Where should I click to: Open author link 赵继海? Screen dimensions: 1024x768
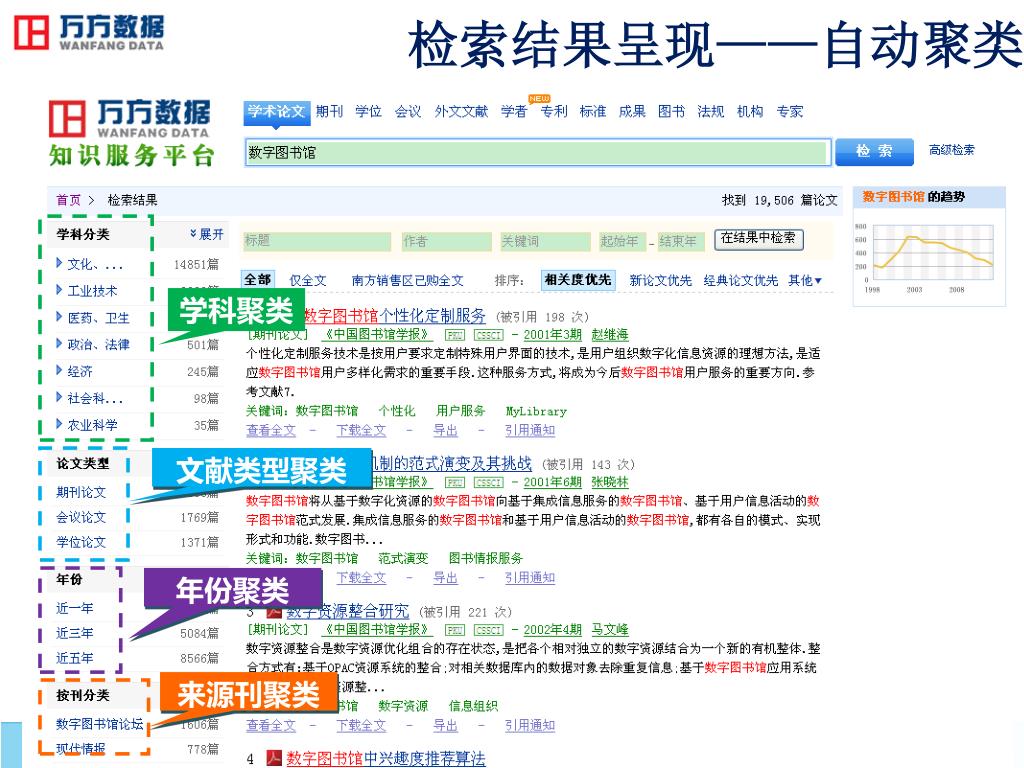609,335
